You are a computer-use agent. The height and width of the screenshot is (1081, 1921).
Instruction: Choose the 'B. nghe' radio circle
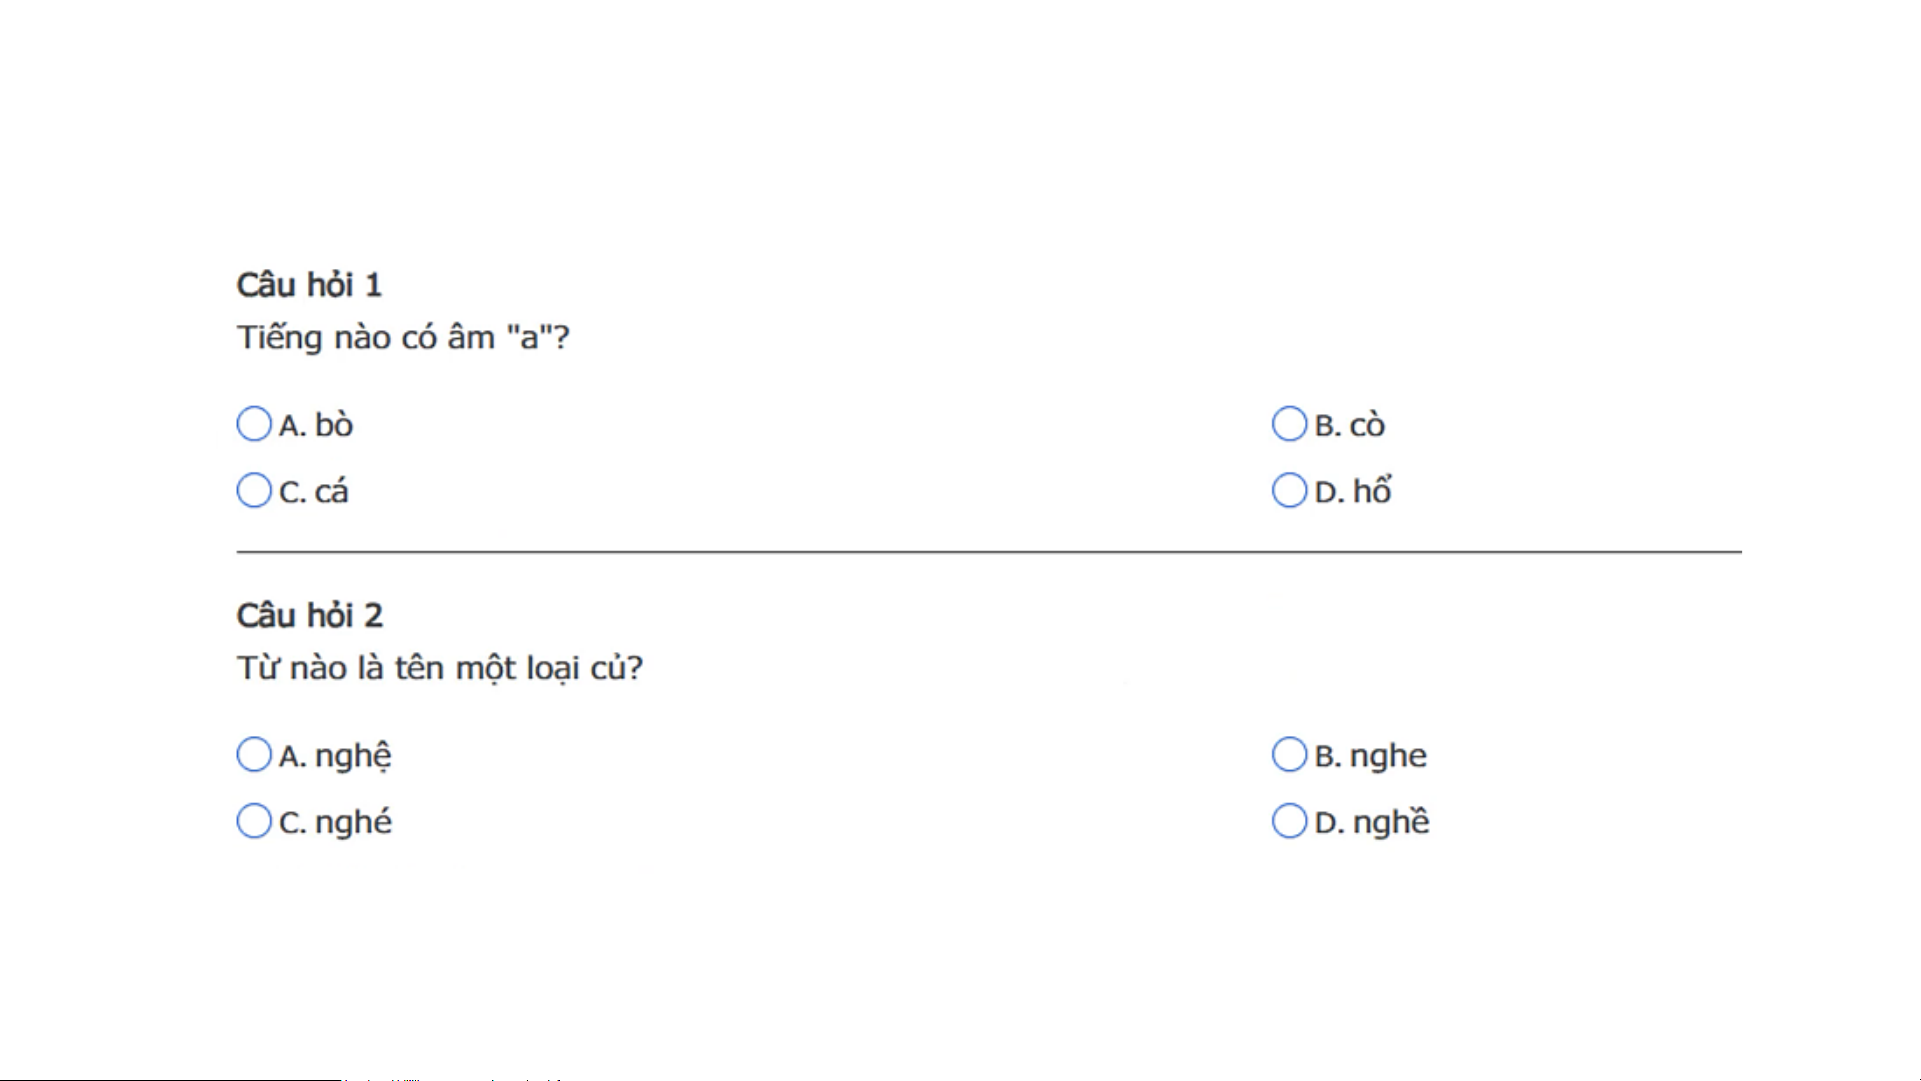click(x=1289, y=755)
